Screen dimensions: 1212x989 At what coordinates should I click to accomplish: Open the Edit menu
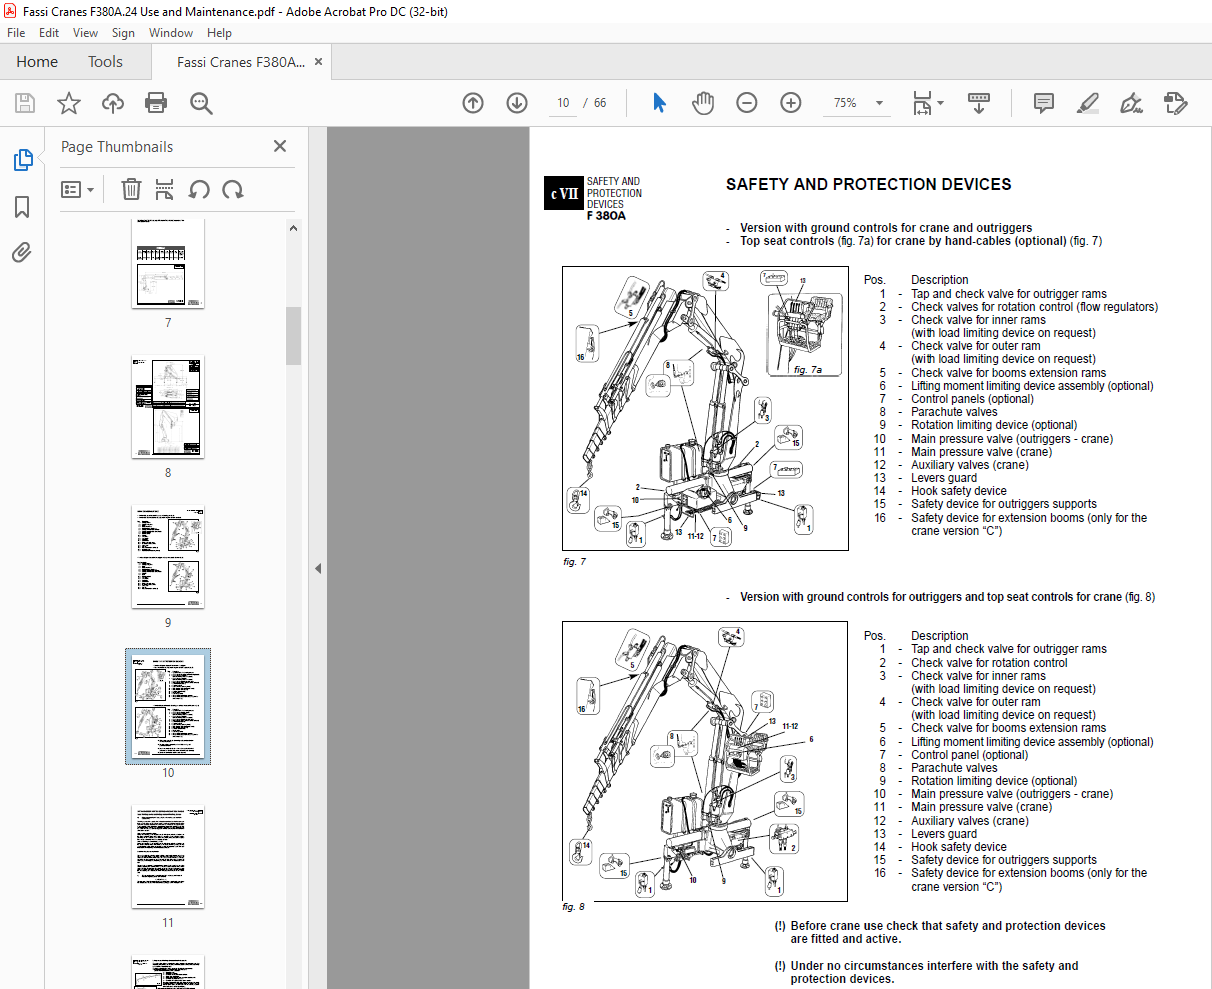pyautogui.click(x=49, y=33)
